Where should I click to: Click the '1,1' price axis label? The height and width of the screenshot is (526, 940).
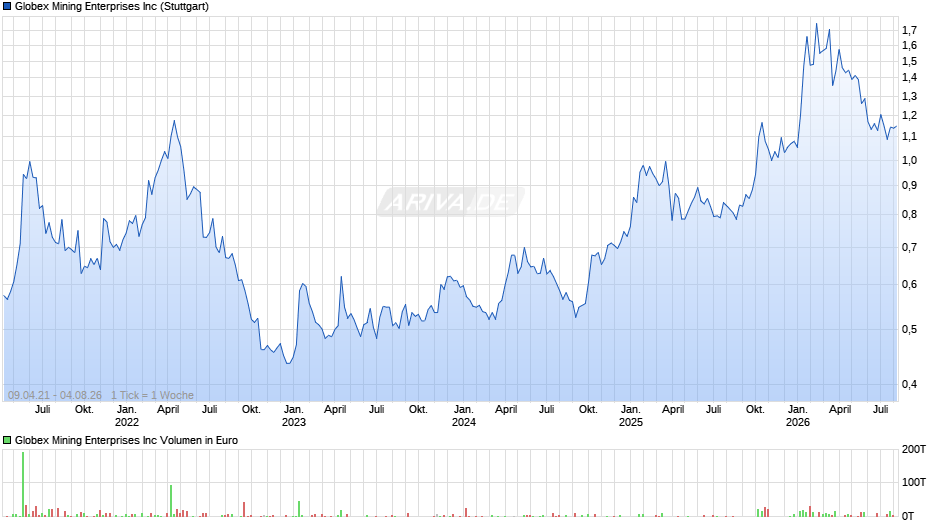click(909, 136)
